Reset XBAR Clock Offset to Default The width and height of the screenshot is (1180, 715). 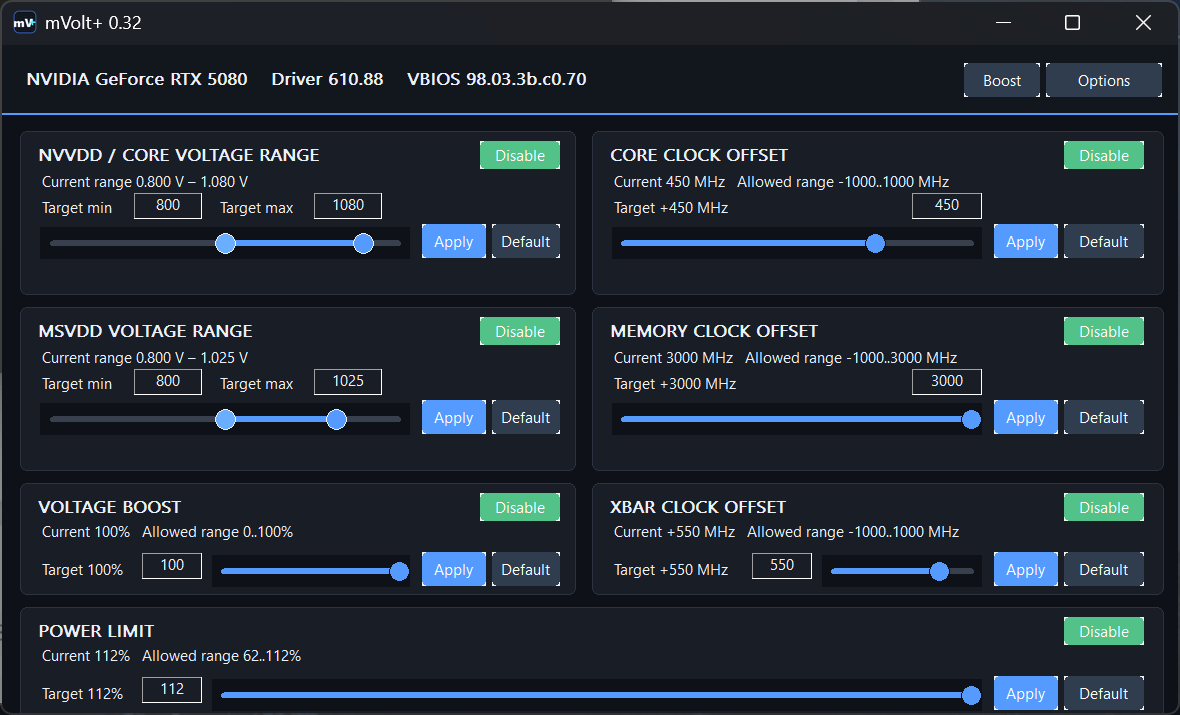click(1104, 570)
